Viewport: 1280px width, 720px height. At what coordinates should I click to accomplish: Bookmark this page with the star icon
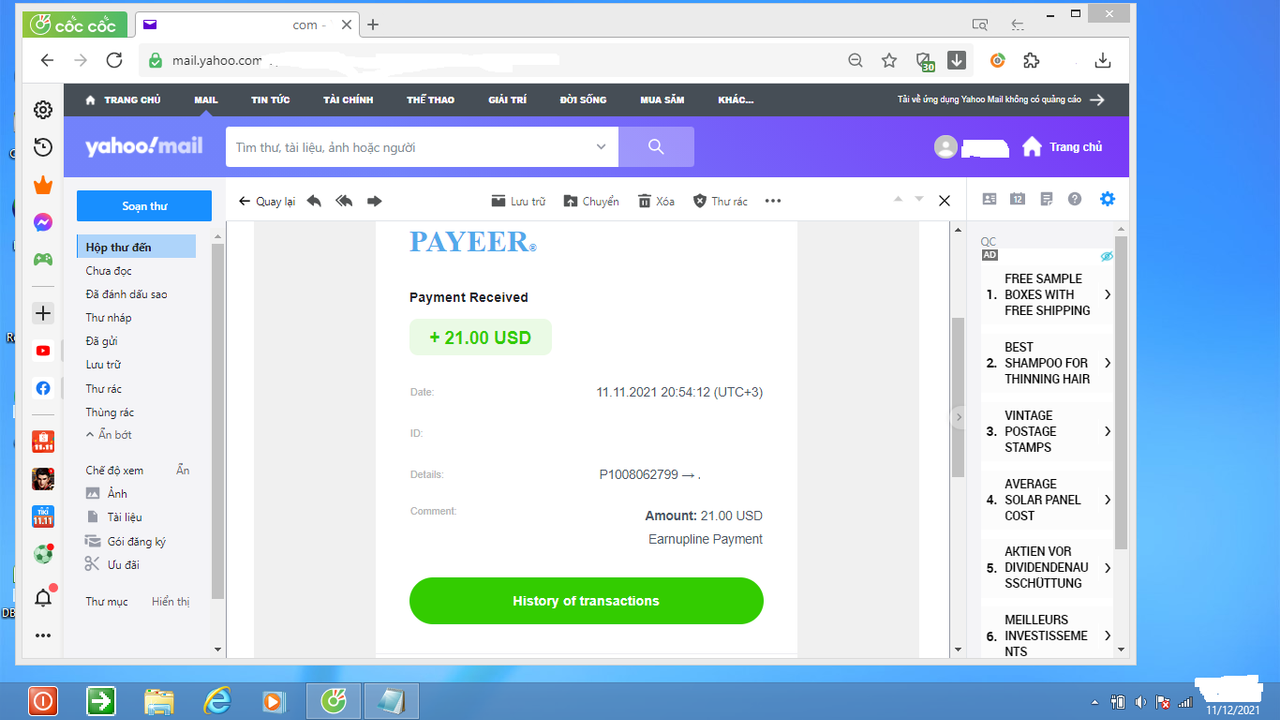click(x=889, y=61)
